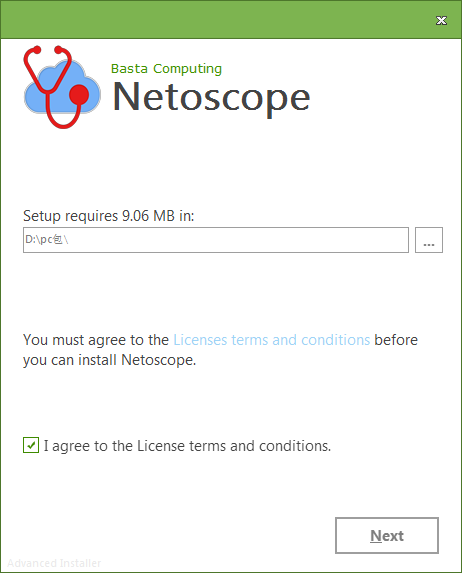Image resolution: width=462 pixels, height=573 pixels.
Task: Click the green checkmark inside the checkbox
Action: coord(31,445)
